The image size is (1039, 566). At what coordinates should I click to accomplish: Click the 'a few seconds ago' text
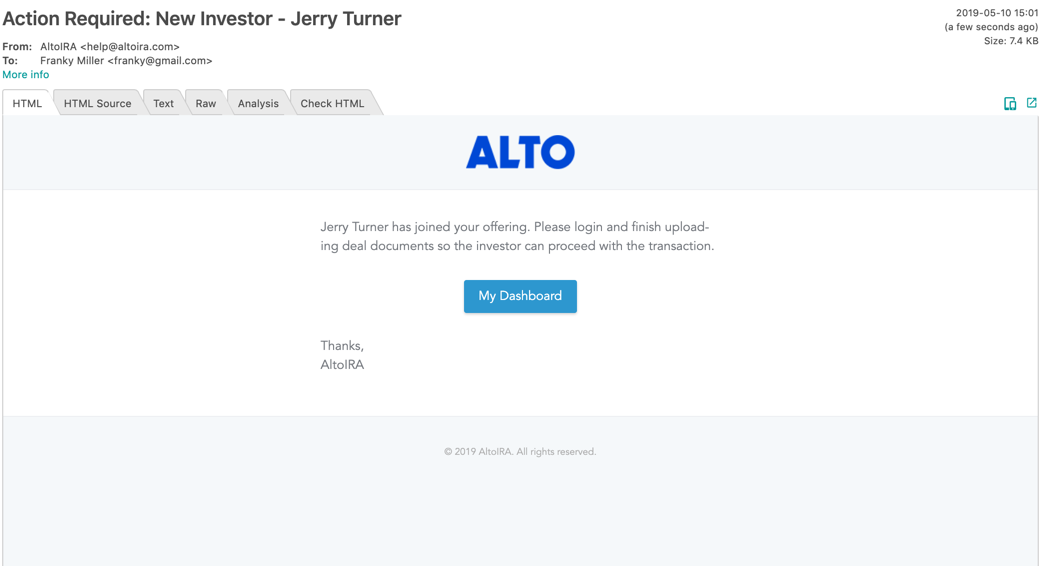click(991, 27)
